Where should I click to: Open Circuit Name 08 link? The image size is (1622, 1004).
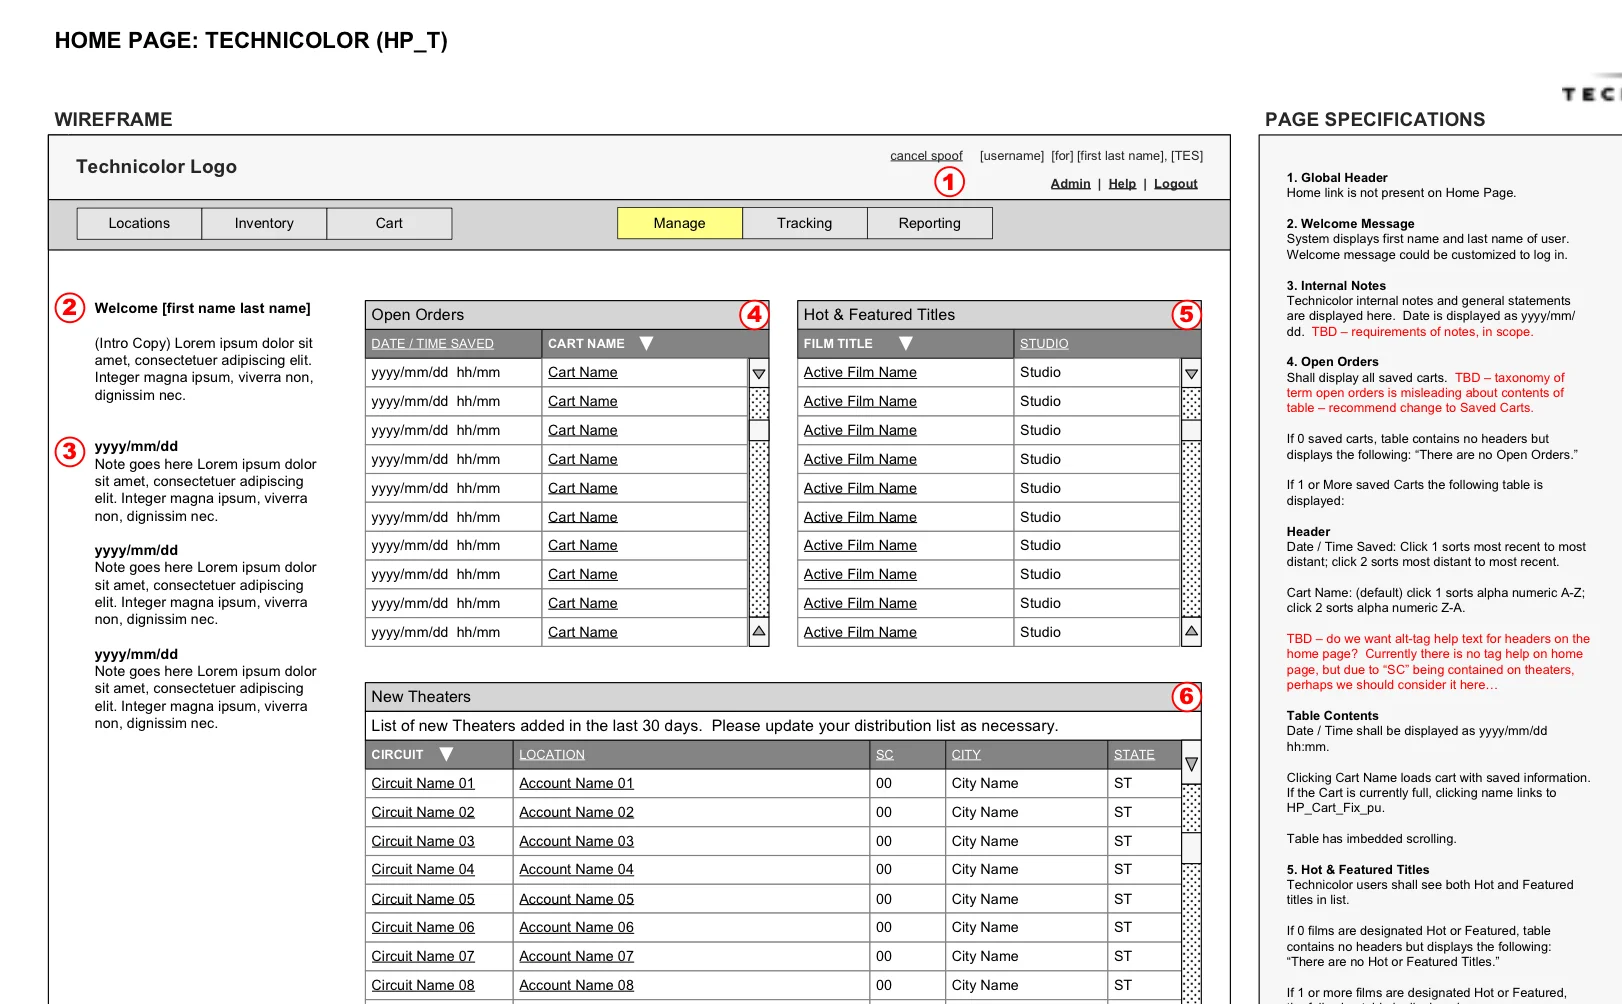click(423, 985)
